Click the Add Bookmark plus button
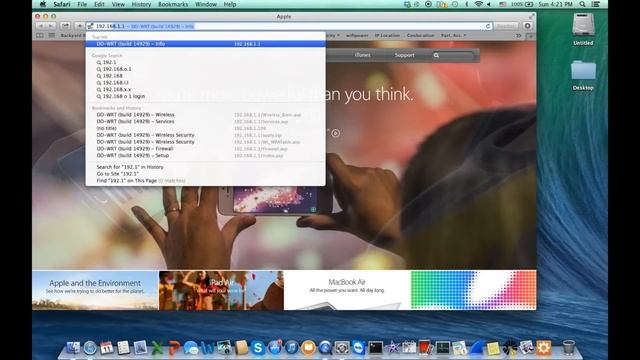640x360 pixels. (79, 26)
